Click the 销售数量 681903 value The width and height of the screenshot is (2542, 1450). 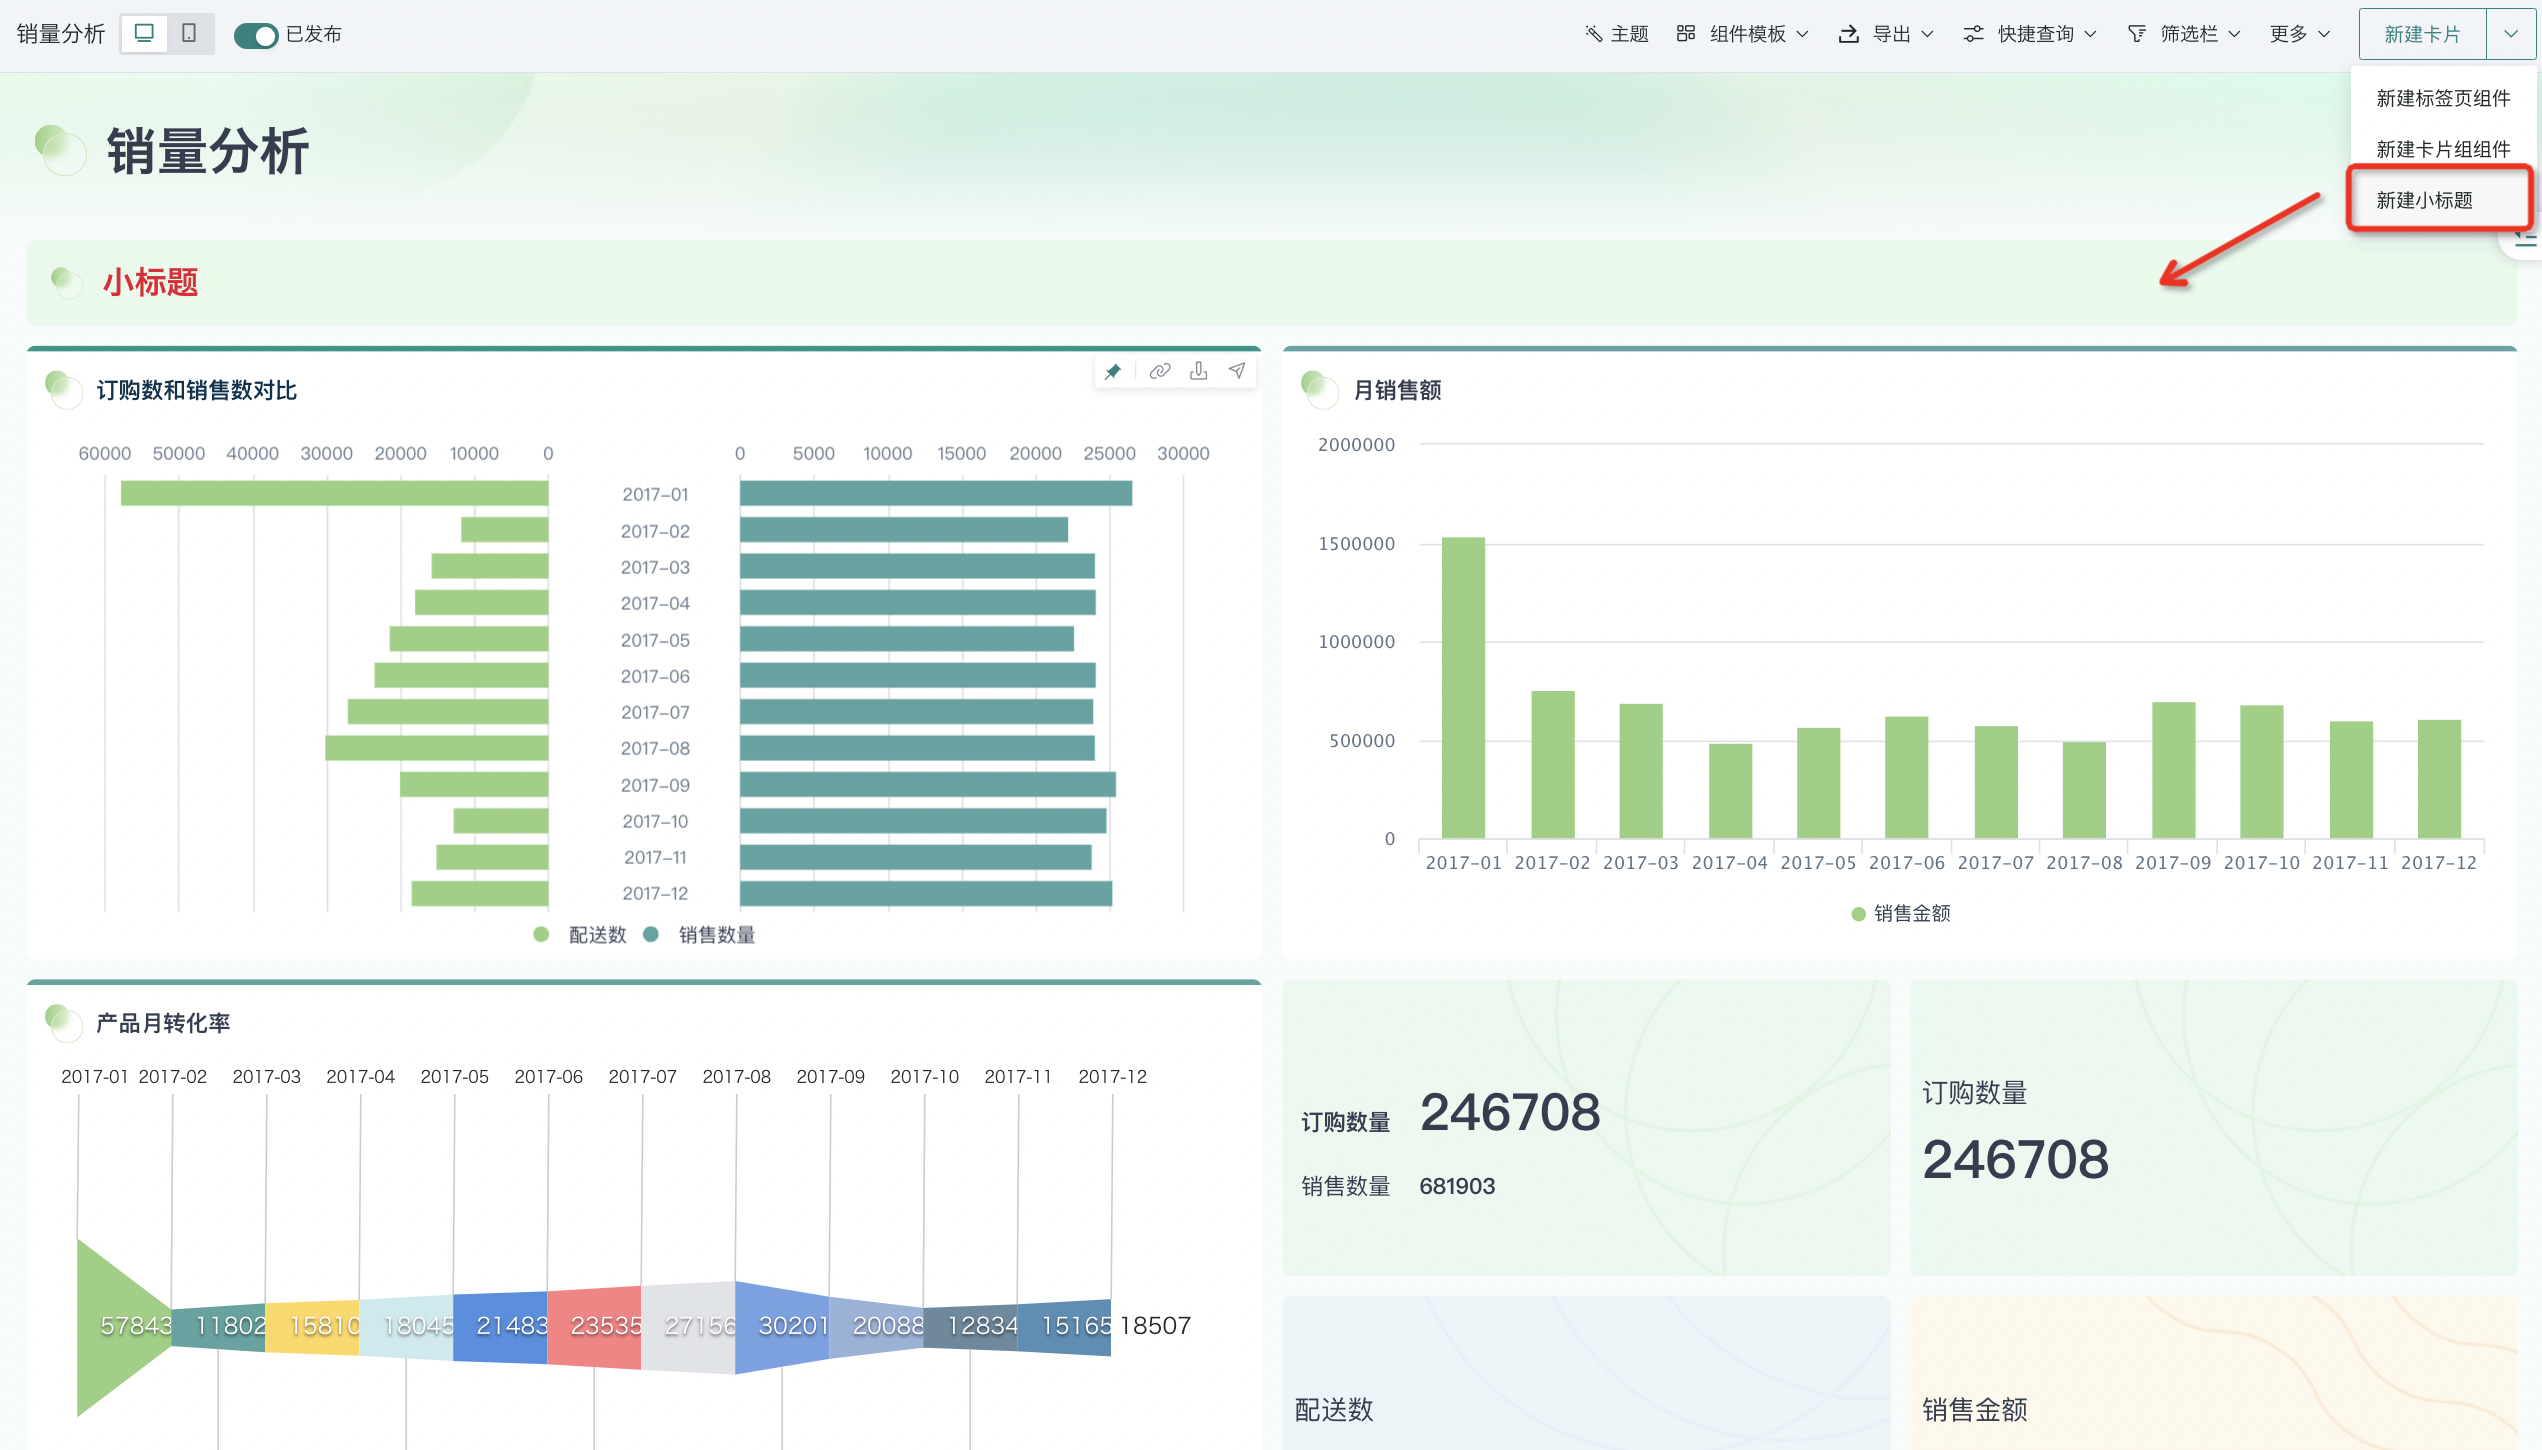click(1457, 1186)
